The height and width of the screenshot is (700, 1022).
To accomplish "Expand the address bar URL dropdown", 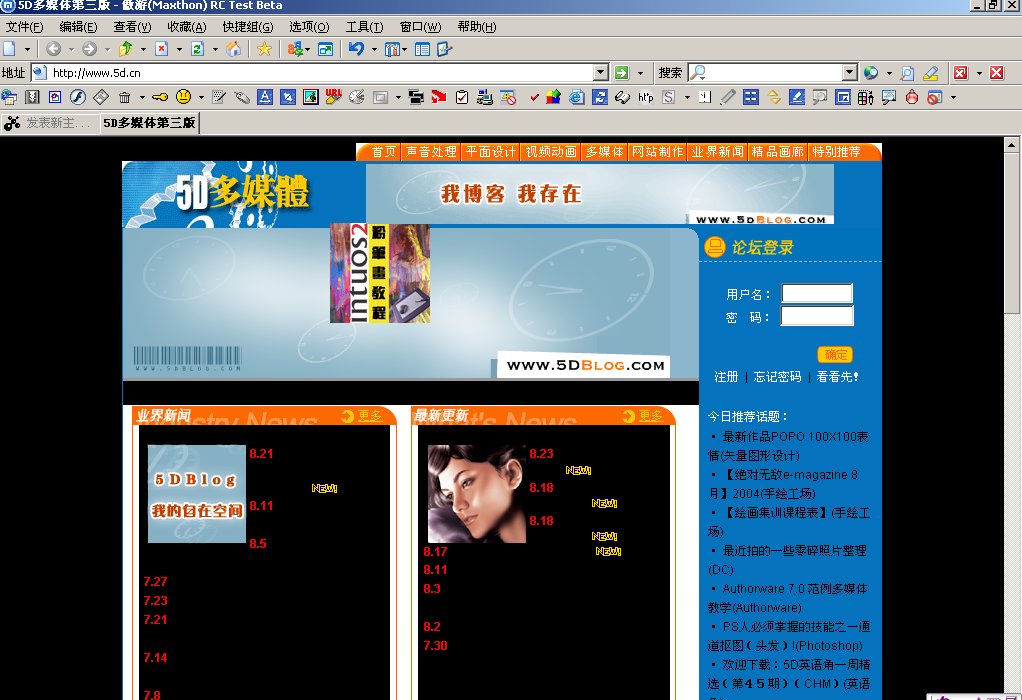I will [601, 72].
